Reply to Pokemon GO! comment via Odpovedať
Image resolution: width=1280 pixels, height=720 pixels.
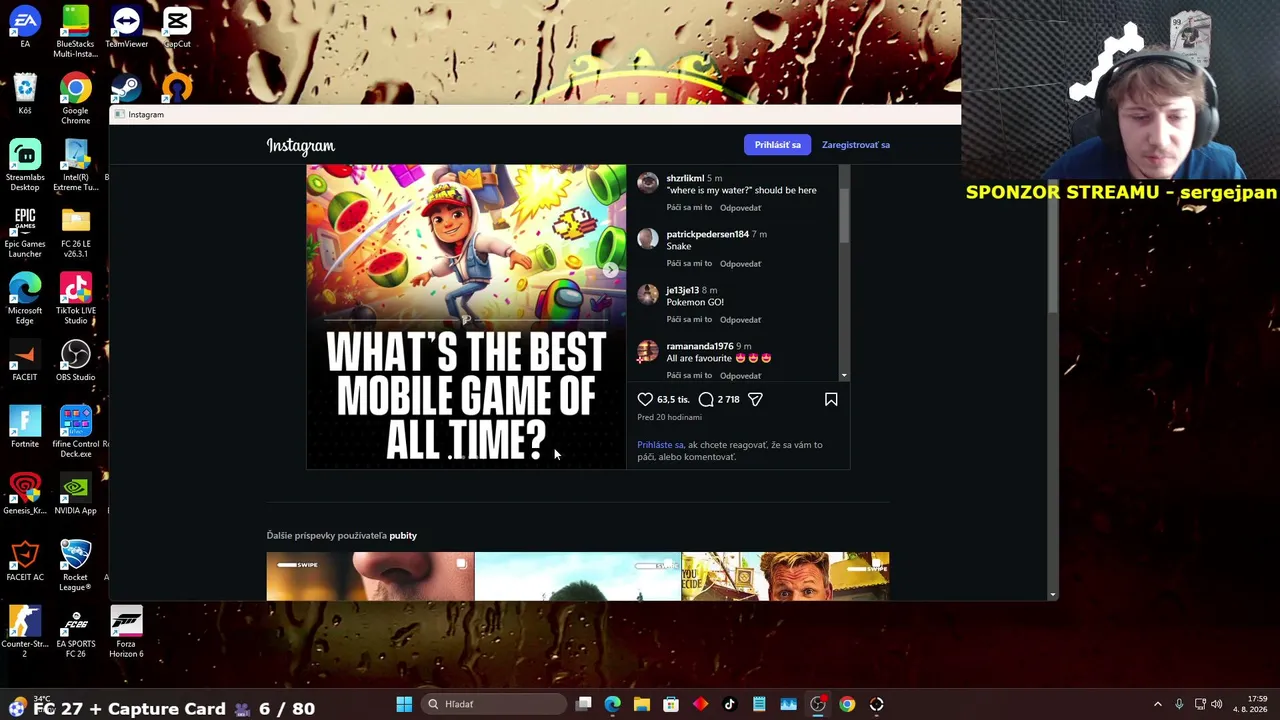tap(740, 320)
